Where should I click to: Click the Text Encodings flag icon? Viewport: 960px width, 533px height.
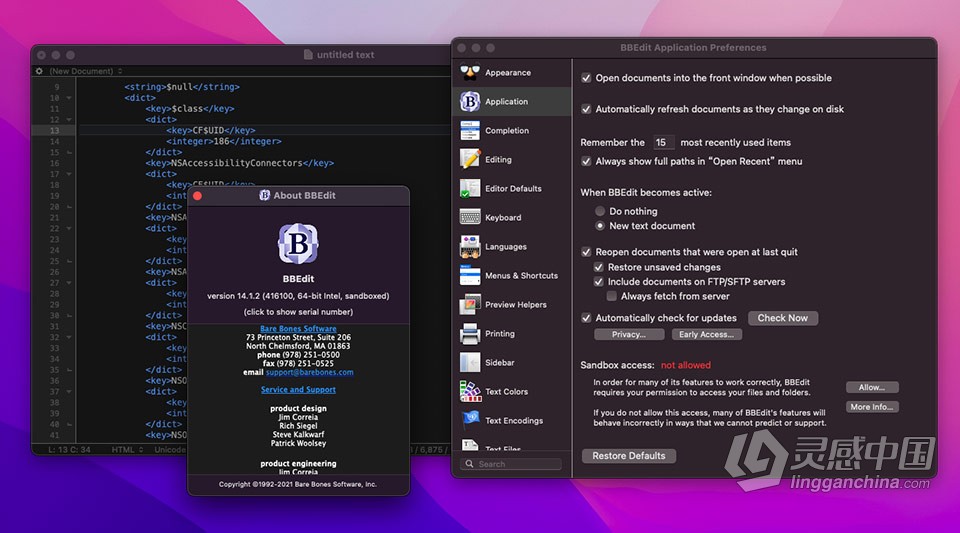coord(470,420)
